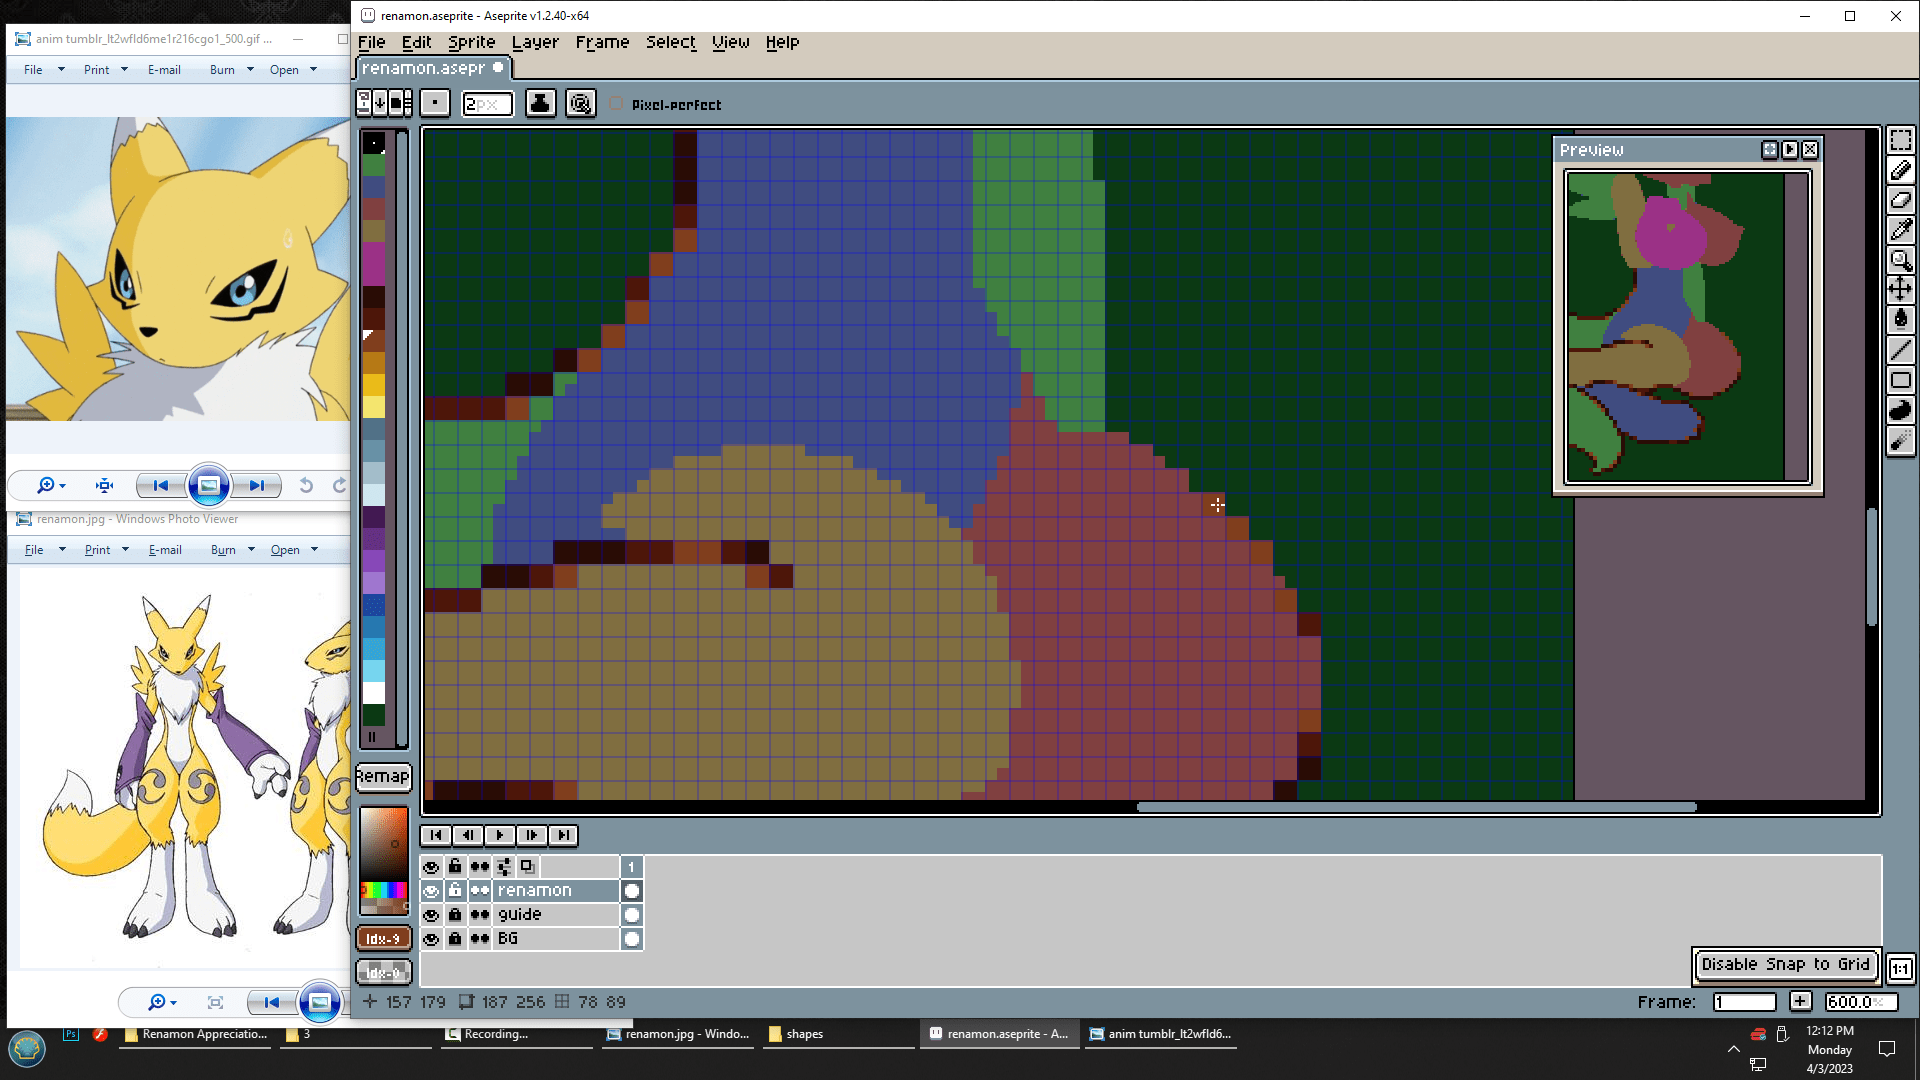Click the Remap button

383,777
